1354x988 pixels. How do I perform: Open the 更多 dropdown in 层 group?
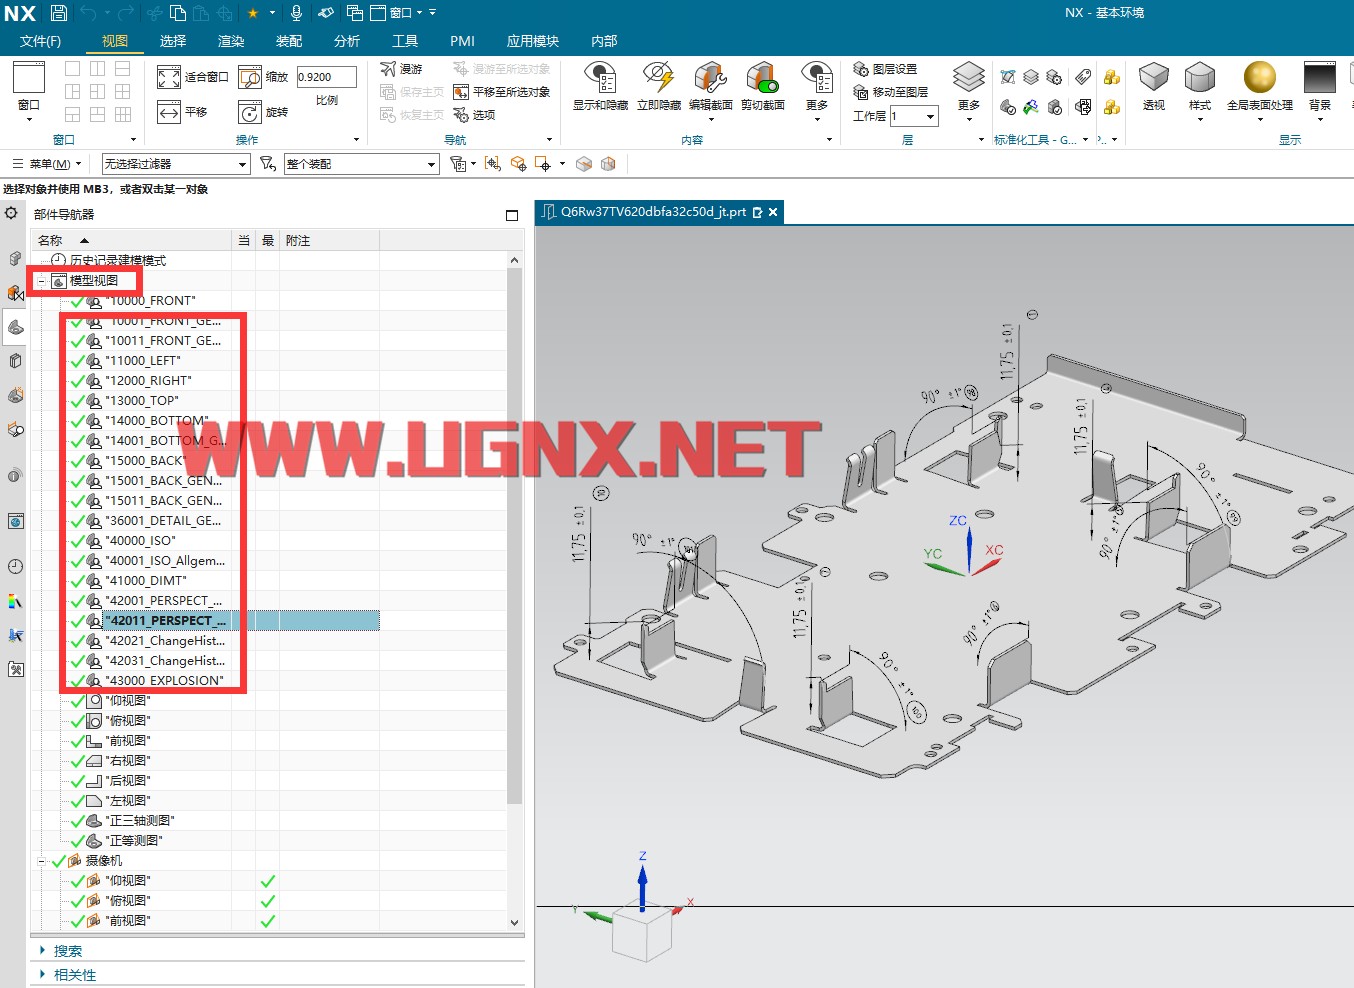point(969,92)
